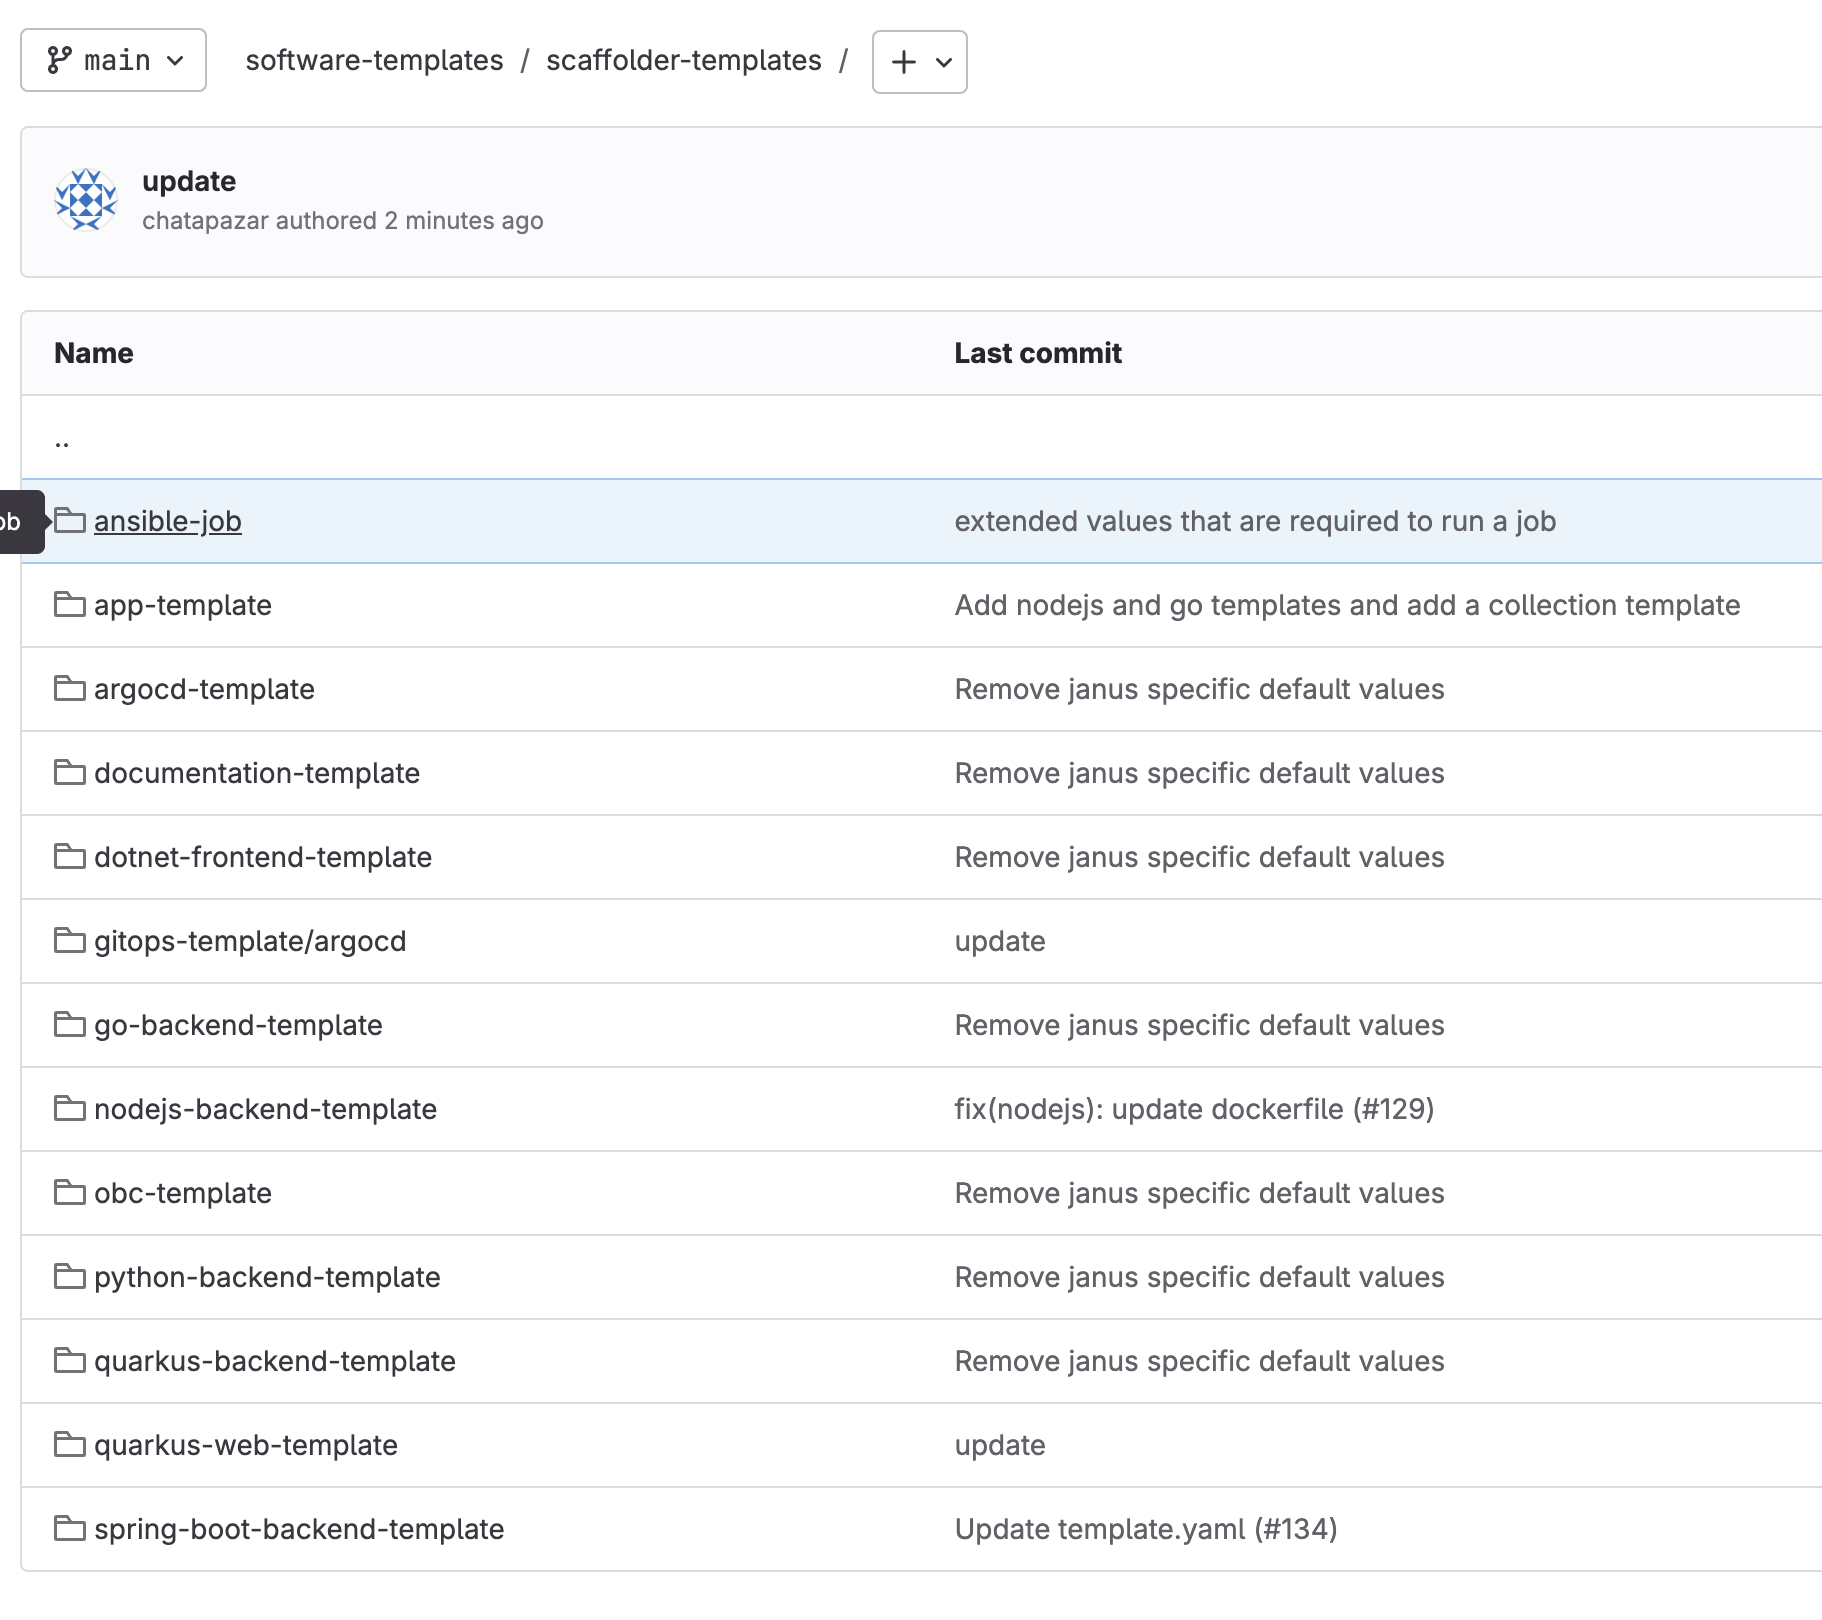Click the quarkus-web-template folder icon
The image size is (1822, 1620).
(70, 1444)
